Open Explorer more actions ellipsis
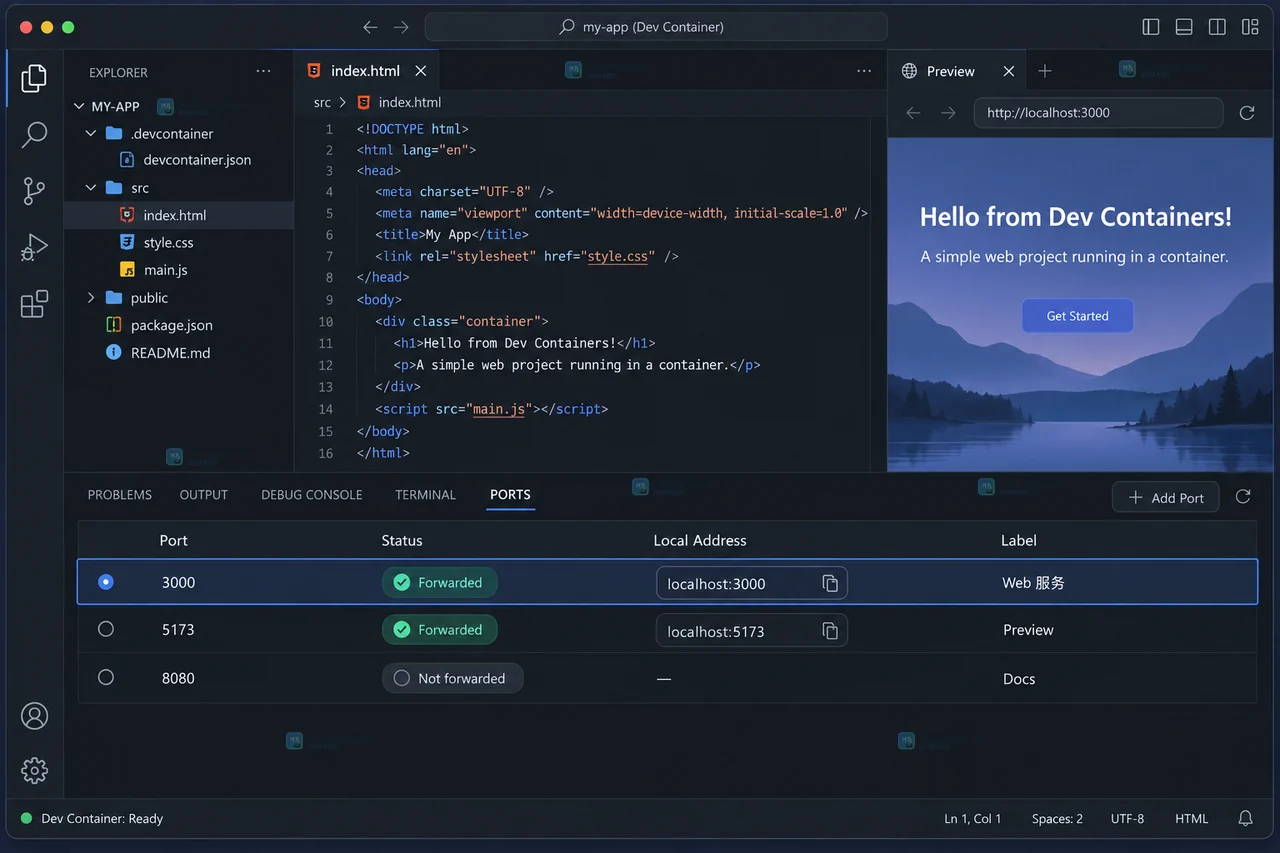Viewport: 1280px width, 853px height. click(263, 71)
